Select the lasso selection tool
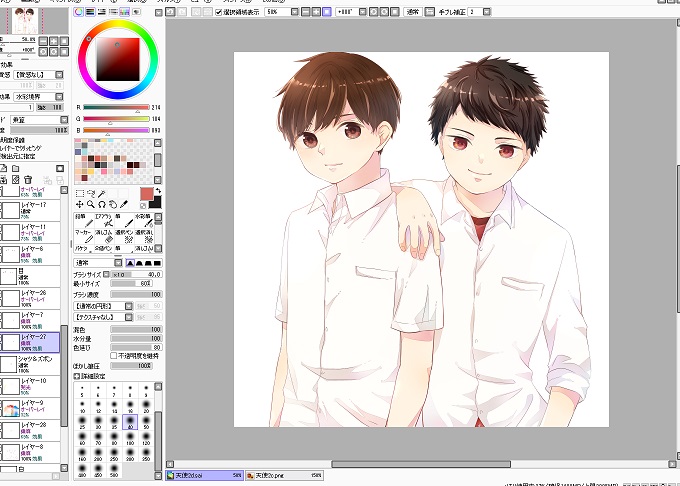The image size is (680, 486). (x=91, y=193)
